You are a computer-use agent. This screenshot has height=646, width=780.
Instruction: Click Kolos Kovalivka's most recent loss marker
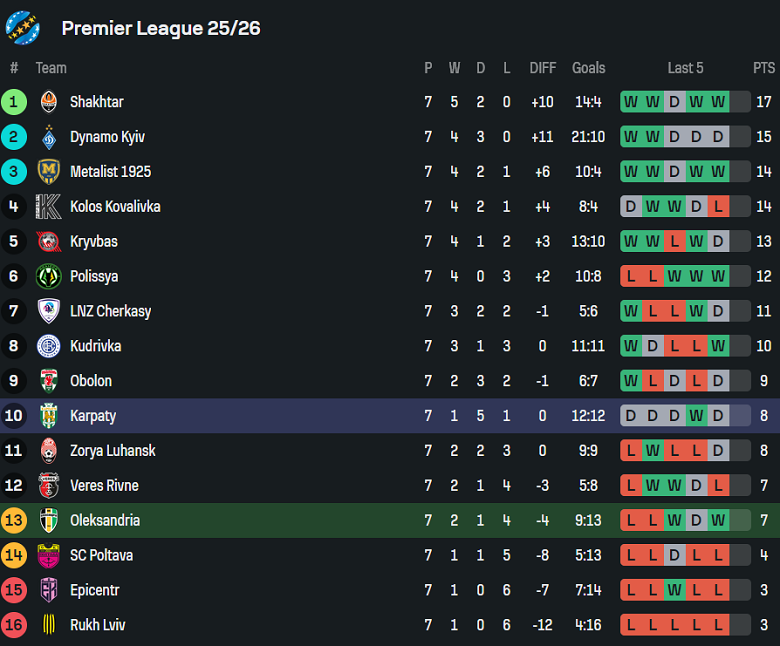(x=718, y=207)
